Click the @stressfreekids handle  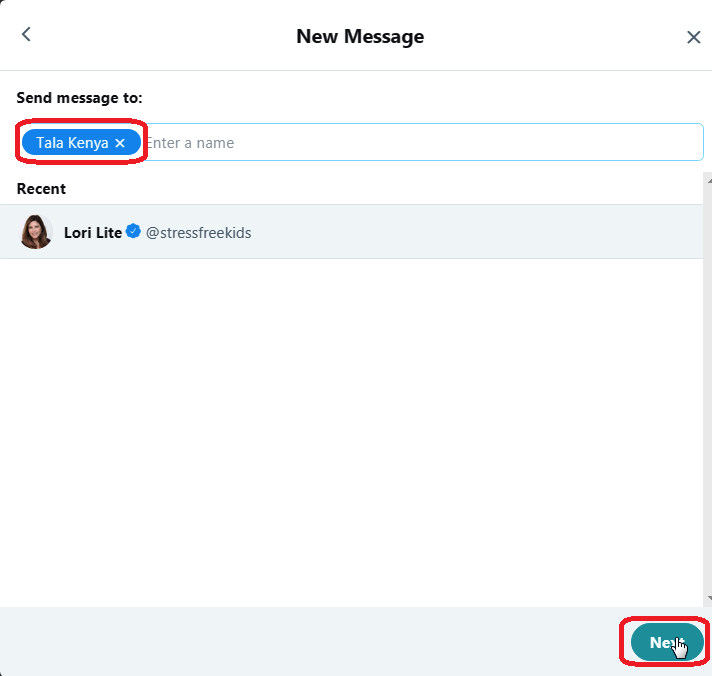(198, 233)
